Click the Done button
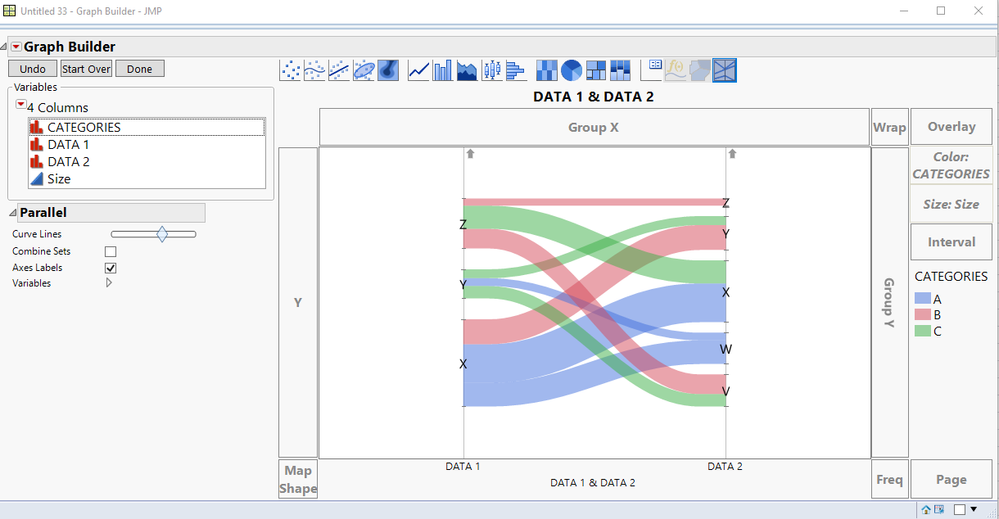The height and width of the screenshot is (519, 999). click(140, 69)
